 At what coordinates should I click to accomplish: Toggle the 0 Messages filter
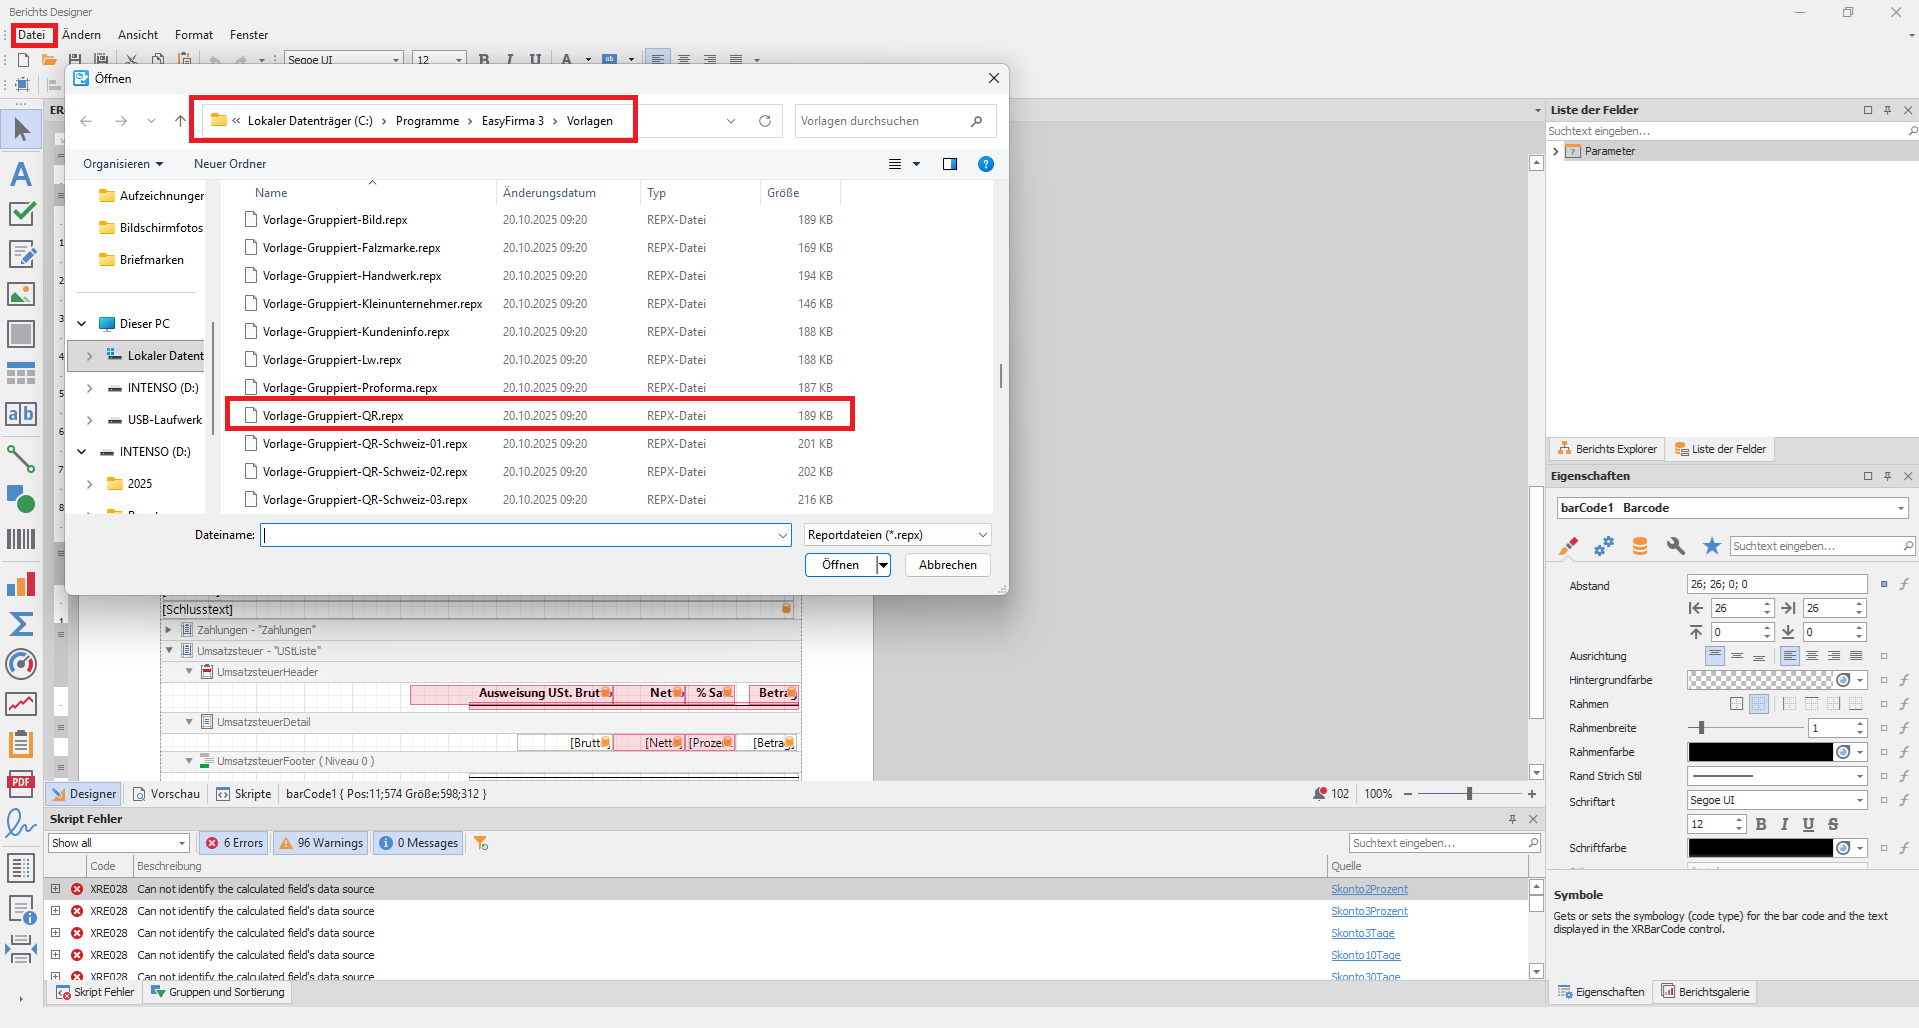[x=419, y=843]
